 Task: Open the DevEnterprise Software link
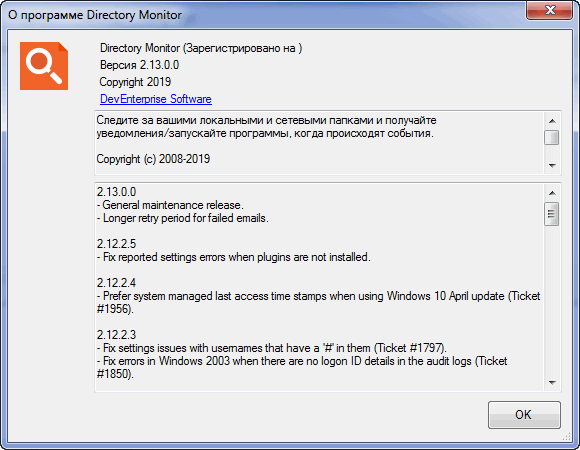pos(156,99)
